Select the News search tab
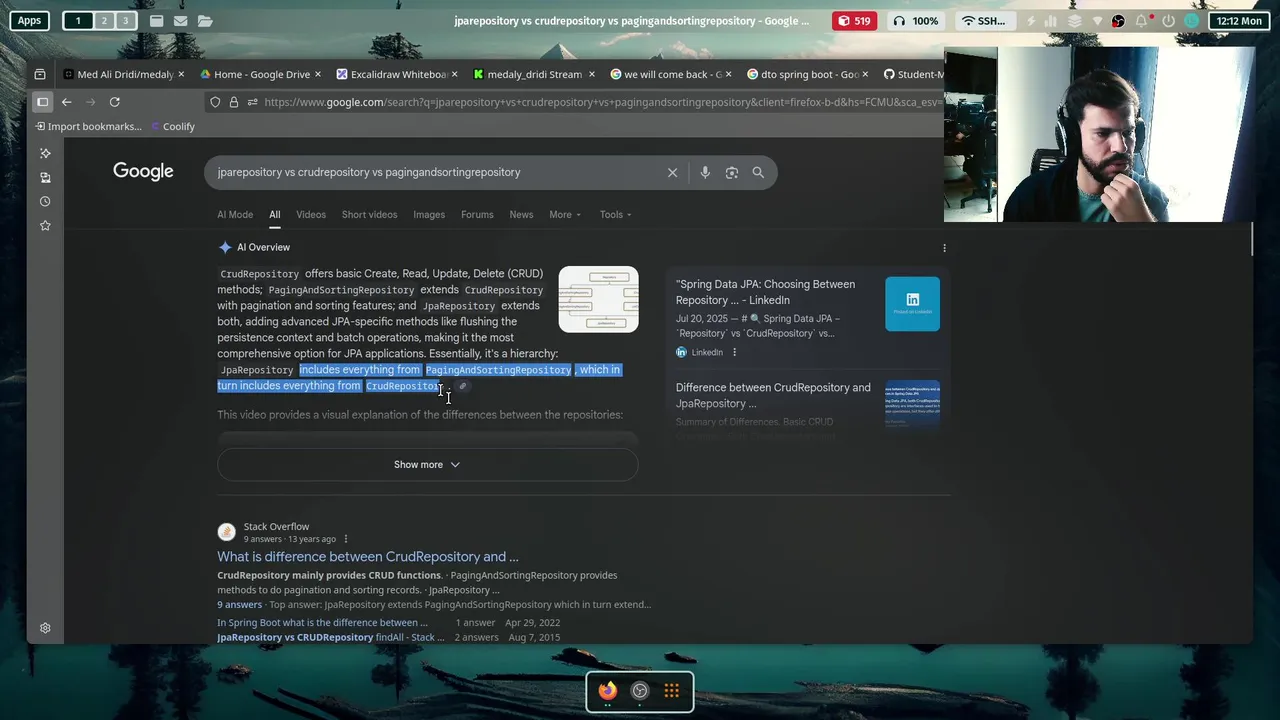 click(521, 214)
